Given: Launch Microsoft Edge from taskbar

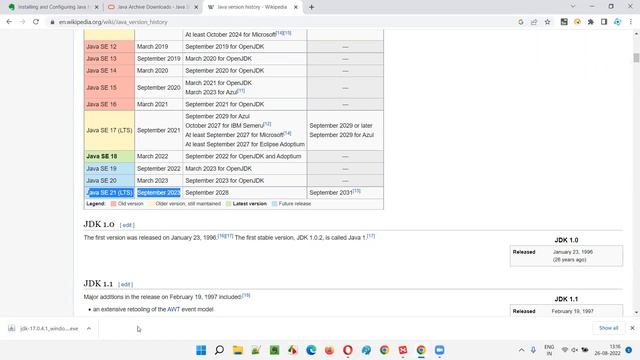Looking at the screenshot, I should click(311, 350).
